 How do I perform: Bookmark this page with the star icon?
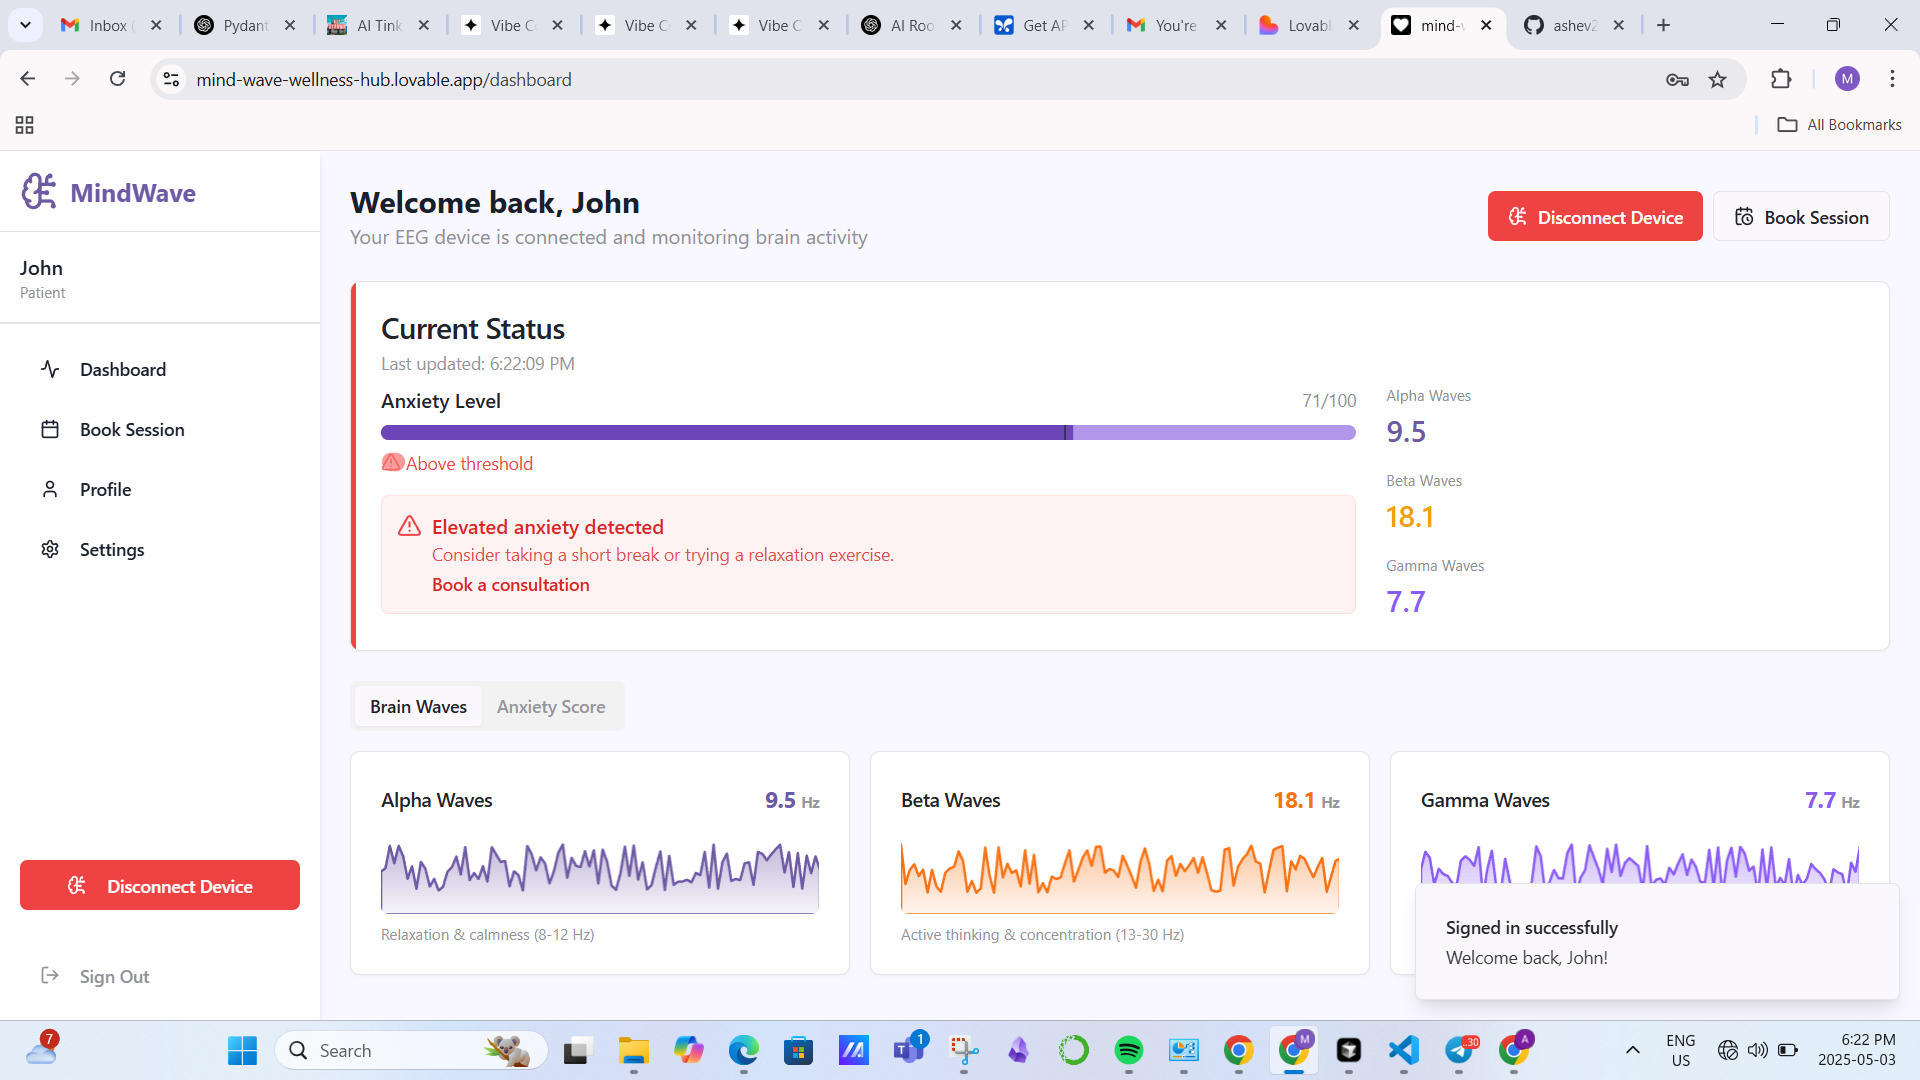click(1717, 80)
